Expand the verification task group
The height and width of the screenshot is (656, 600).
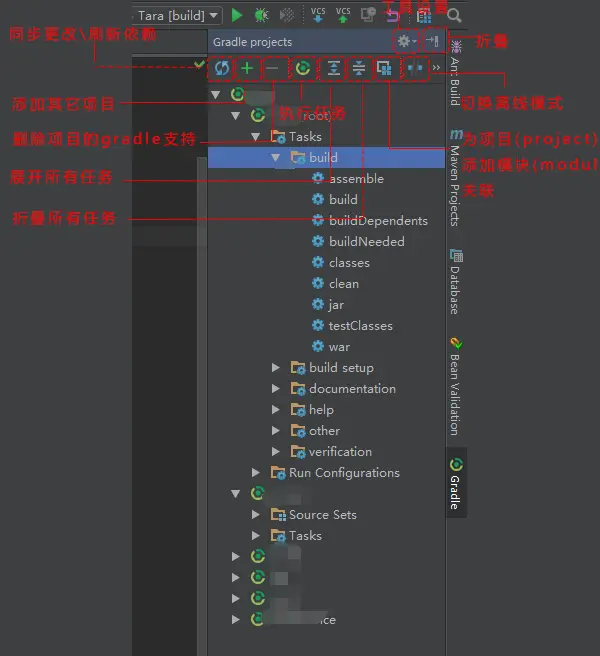[275, 451]
